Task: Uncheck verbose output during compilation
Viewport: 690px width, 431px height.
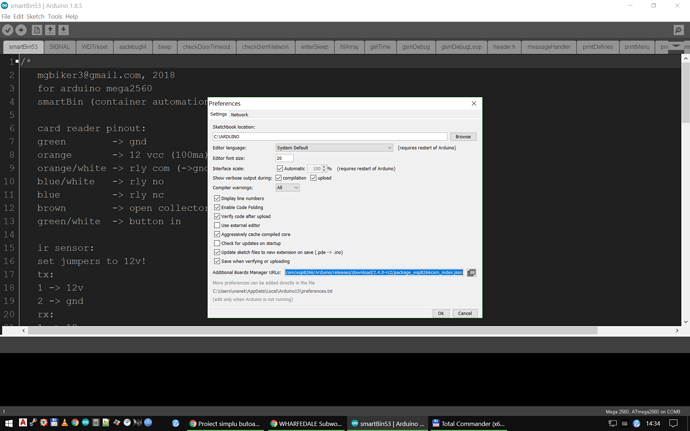Action: (279, 178)
